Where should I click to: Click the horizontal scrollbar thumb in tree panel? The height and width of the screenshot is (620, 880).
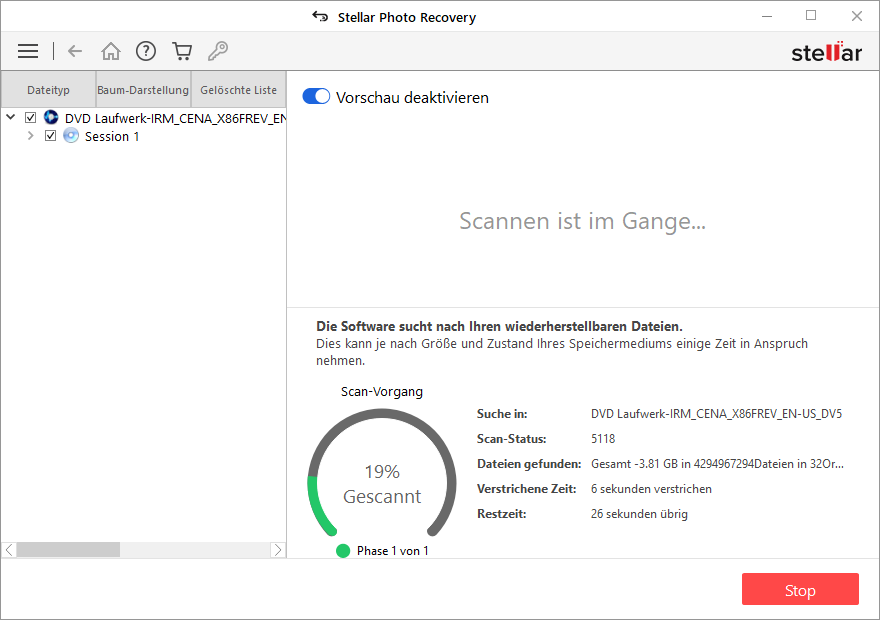point(68,550)
